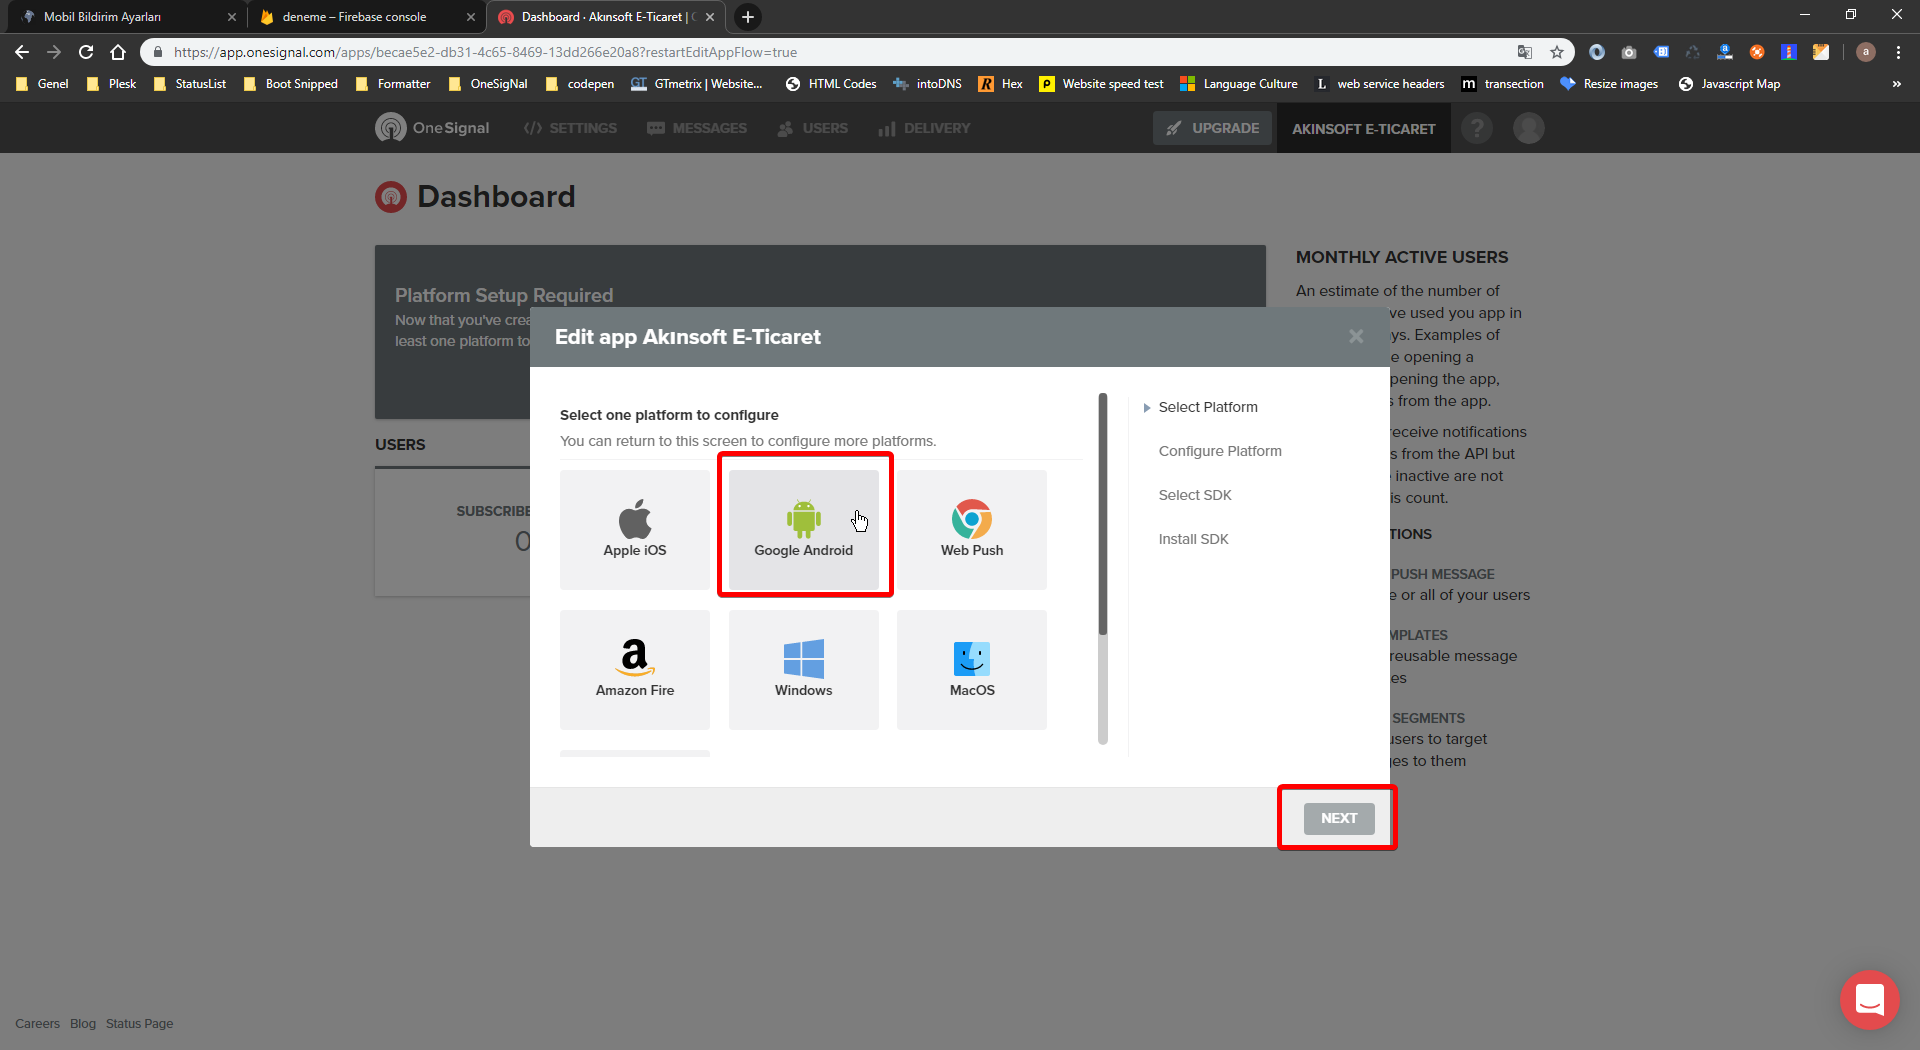Open Javascript Map bookmark

click(x=1729, y=84)
